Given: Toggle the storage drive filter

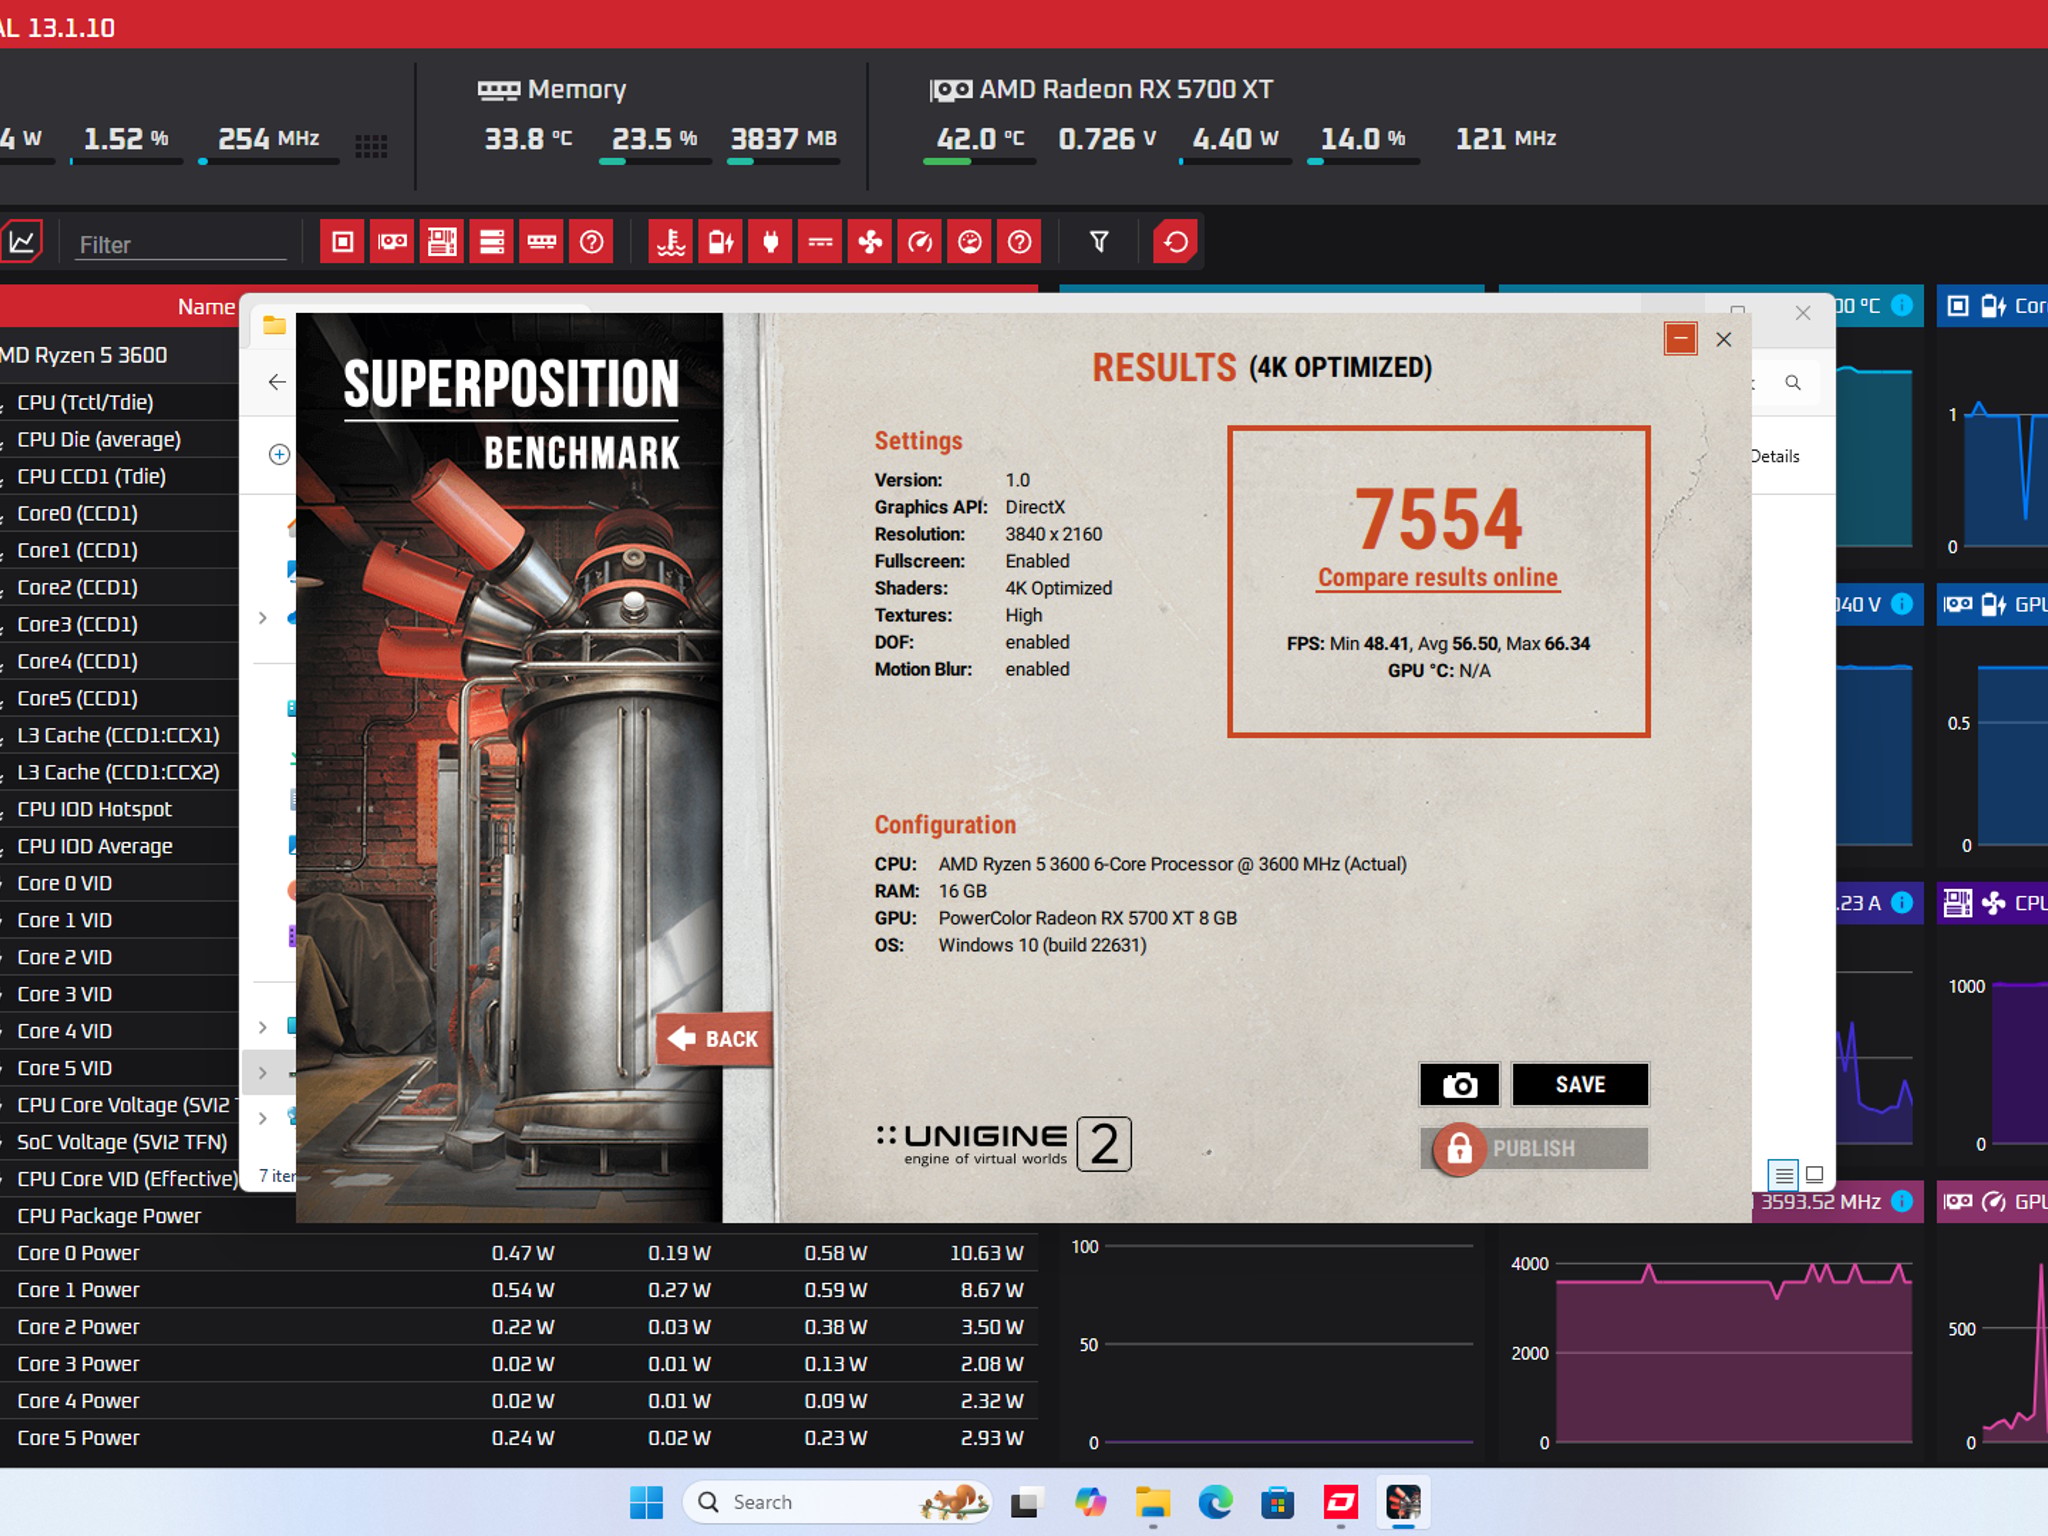Looking at the screenshot, I should tap(492, 242).
